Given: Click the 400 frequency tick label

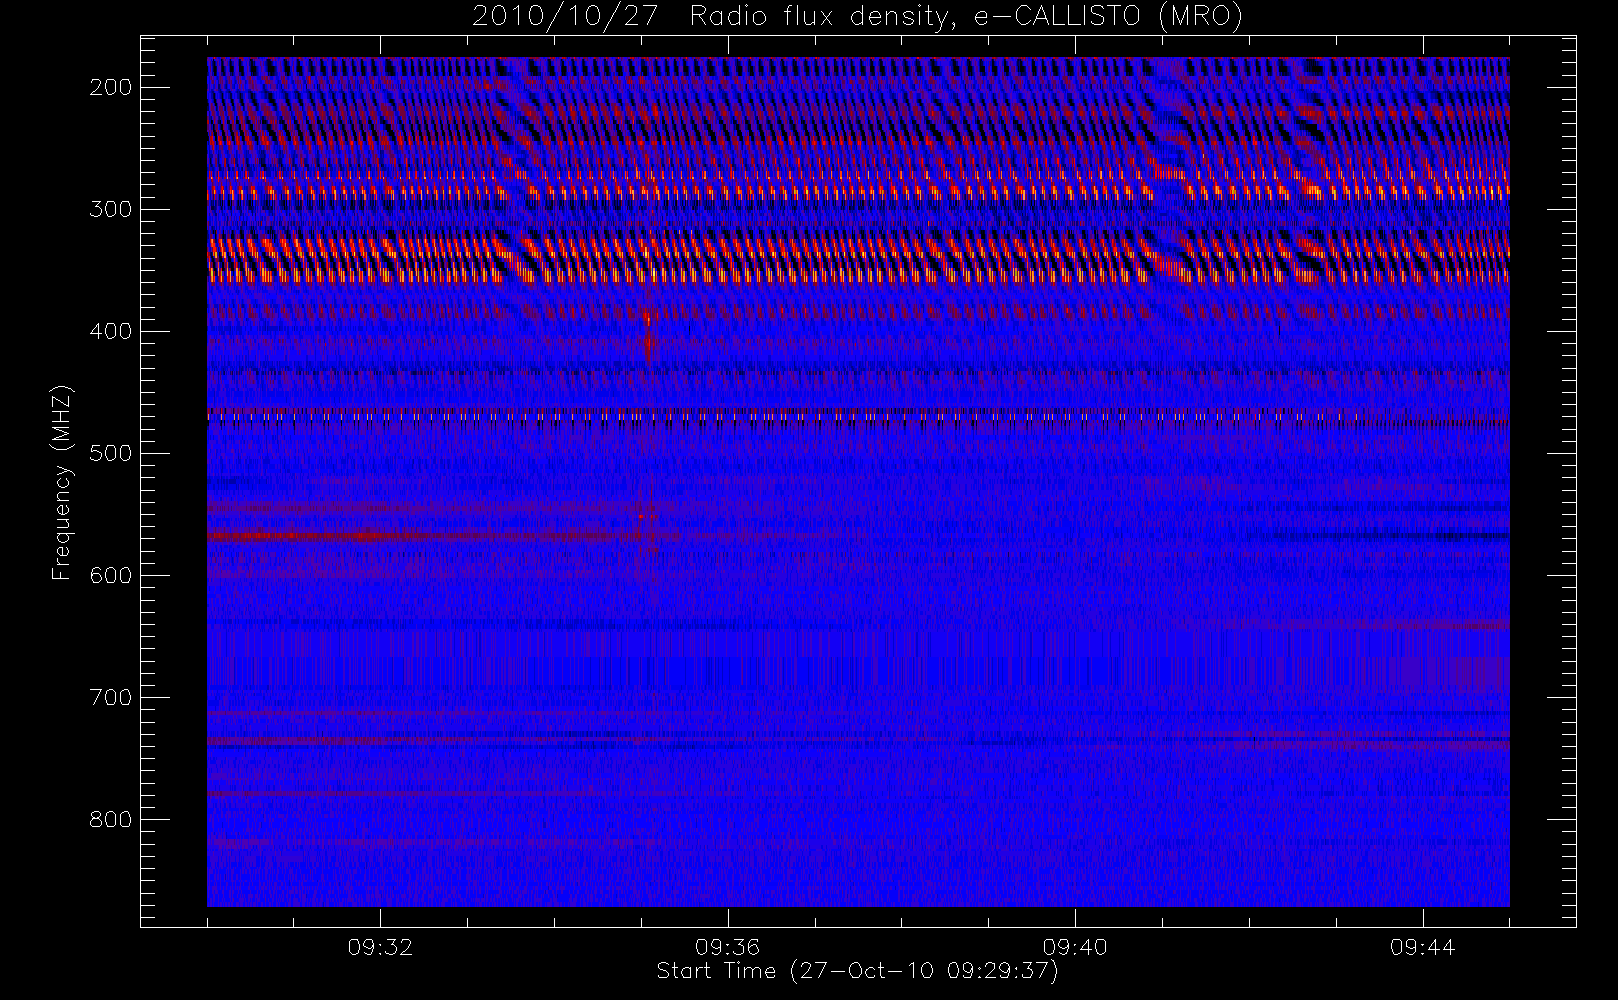Looking at the screenshot, I should [x=111, y=331].
